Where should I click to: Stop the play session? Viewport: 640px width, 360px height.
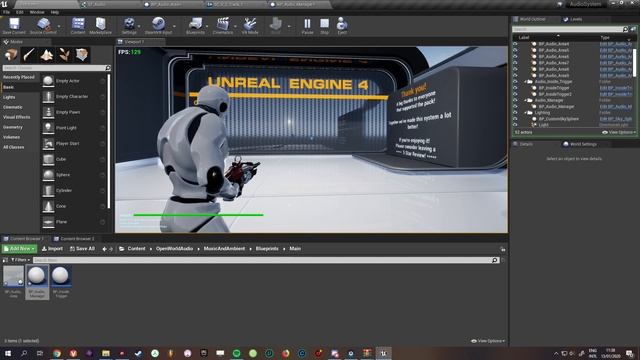pos(324,26)
